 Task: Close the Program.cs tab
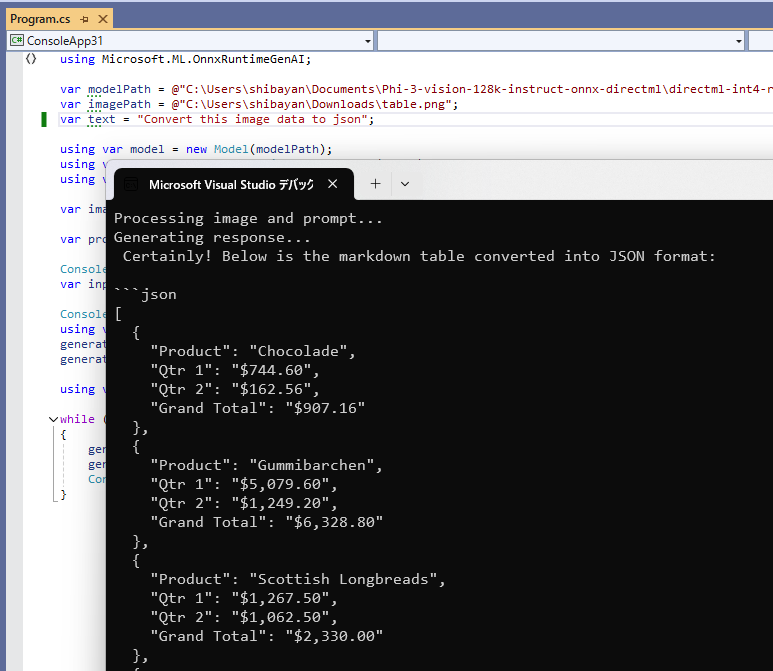point(103,19)
